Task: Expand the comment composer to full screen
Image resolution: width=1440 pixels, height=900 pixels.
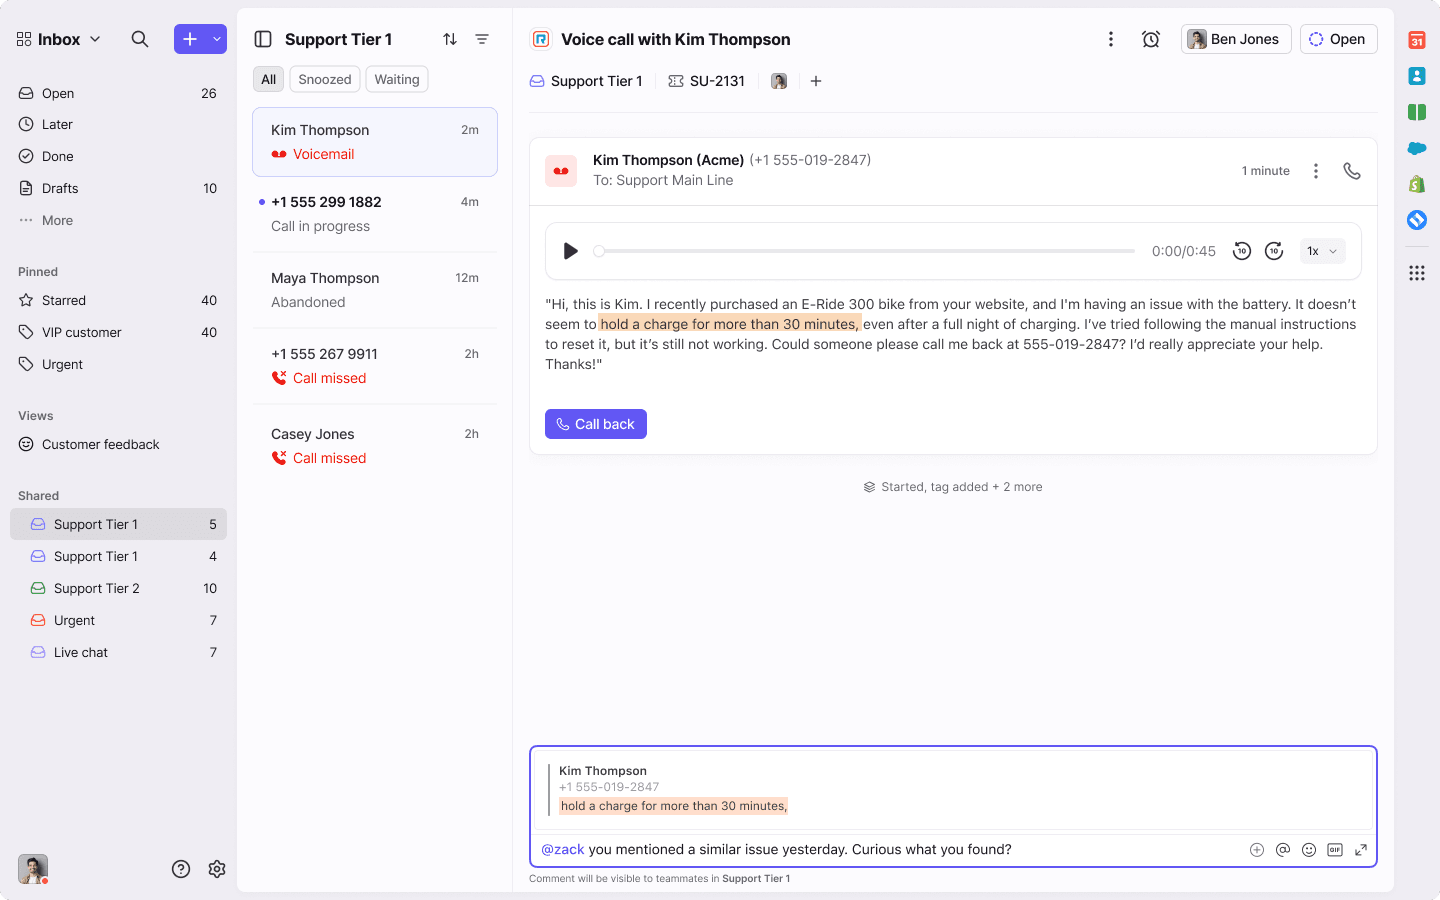Action: [x=1361, y=849]
